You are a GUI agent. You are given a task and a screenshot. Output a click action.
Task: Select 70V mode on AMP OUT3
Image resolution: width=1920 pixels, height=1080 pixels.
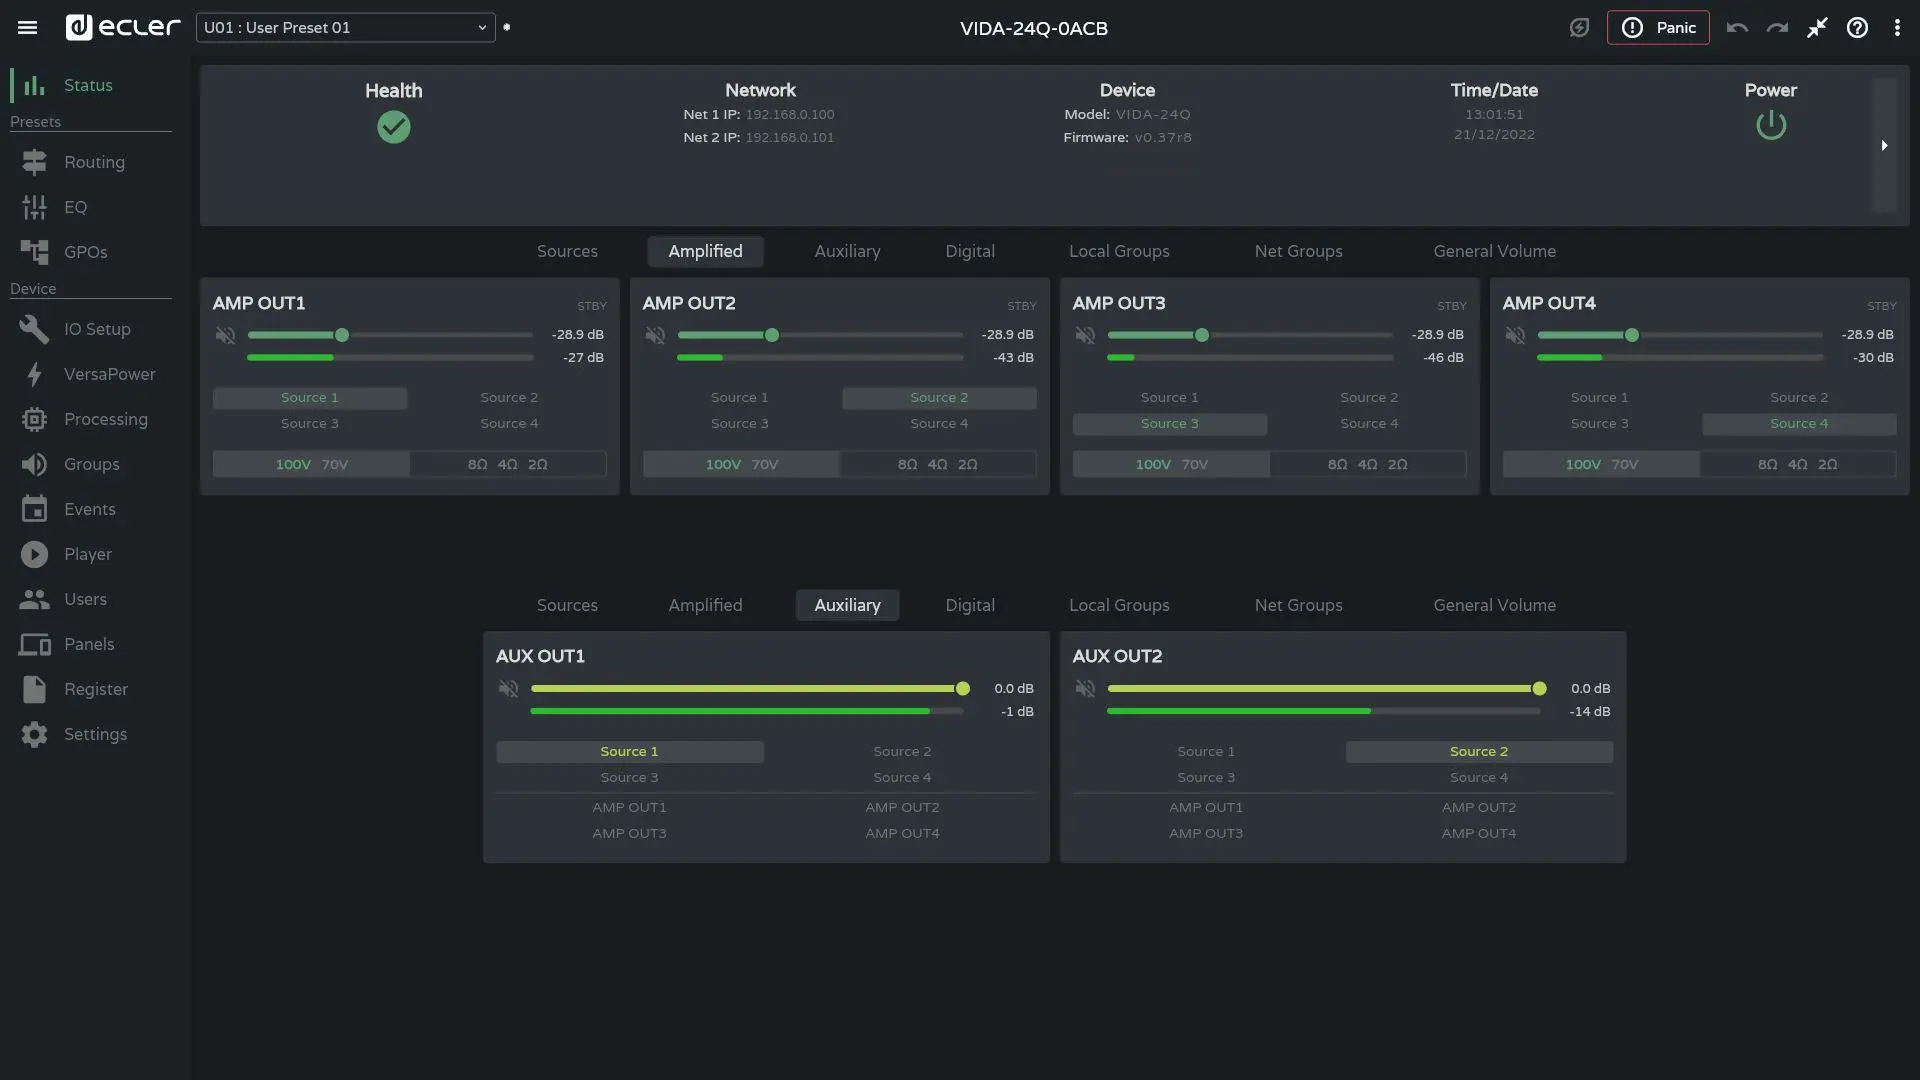(x=1194, y=465)
